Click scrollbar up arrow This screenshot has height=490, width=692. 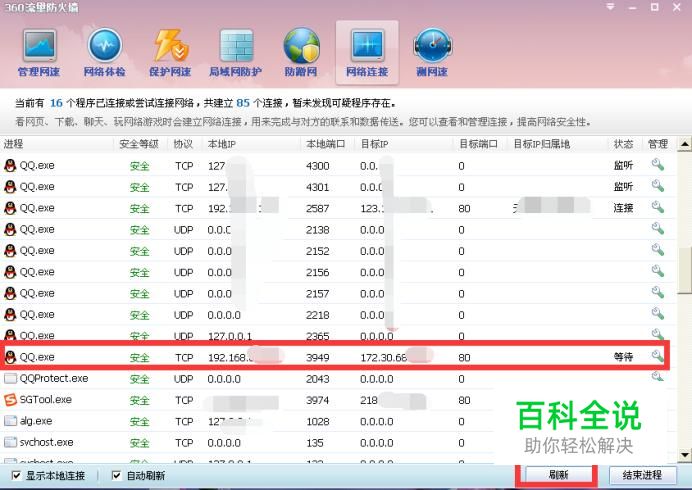click(x=684, y=144)
